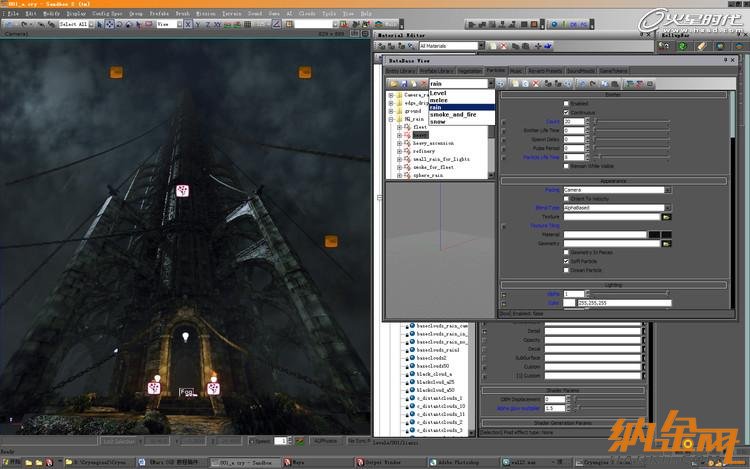Uncheck the Continuous checkbox
This screenshot has width=750, height=469.
pos(565,112)
